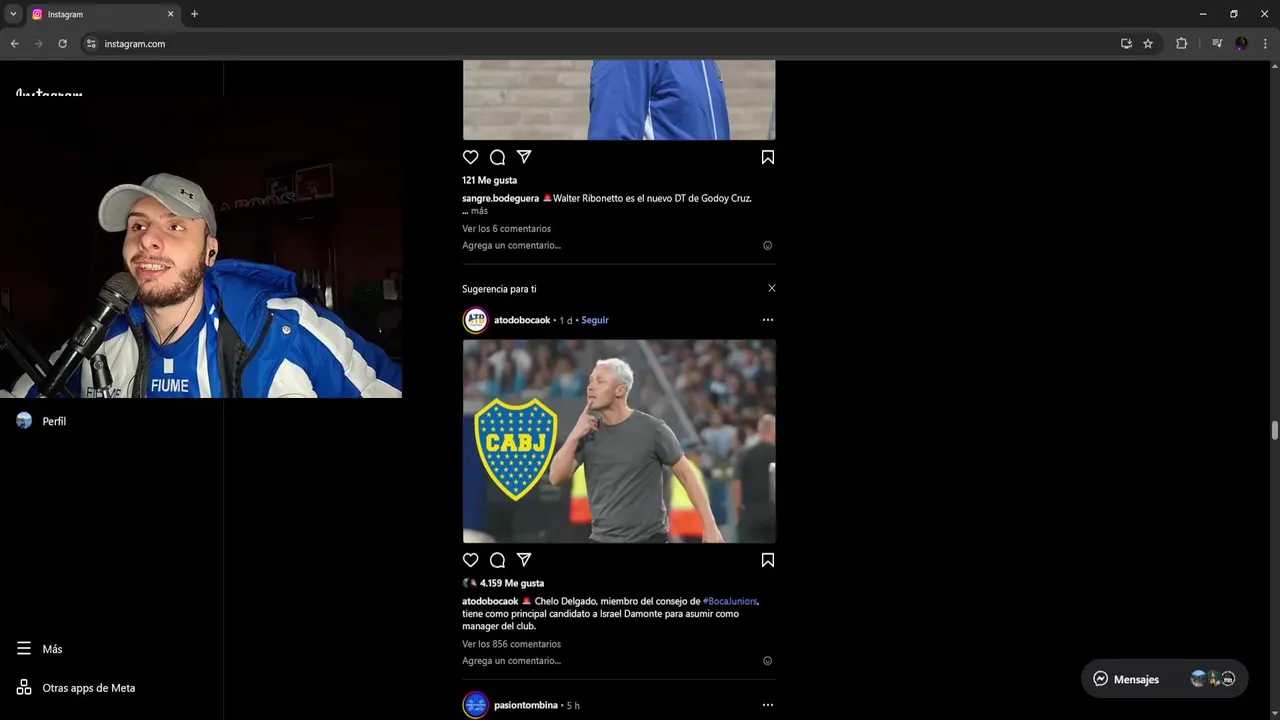The height and width of the screenshot is (720, 1280).
Task: Go to Perfil in the sidebar
Action: tap(40, 421)
